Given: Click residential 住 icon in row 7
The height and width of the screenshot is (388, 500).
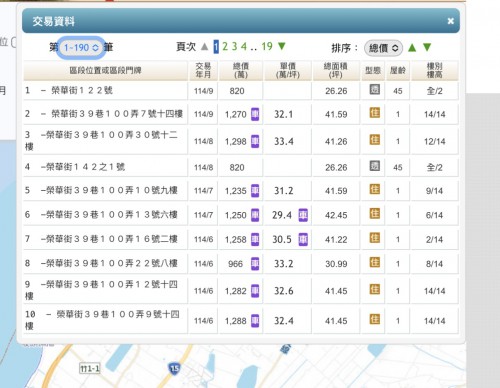Looking at the screenshot, I should tap(375, 238).
